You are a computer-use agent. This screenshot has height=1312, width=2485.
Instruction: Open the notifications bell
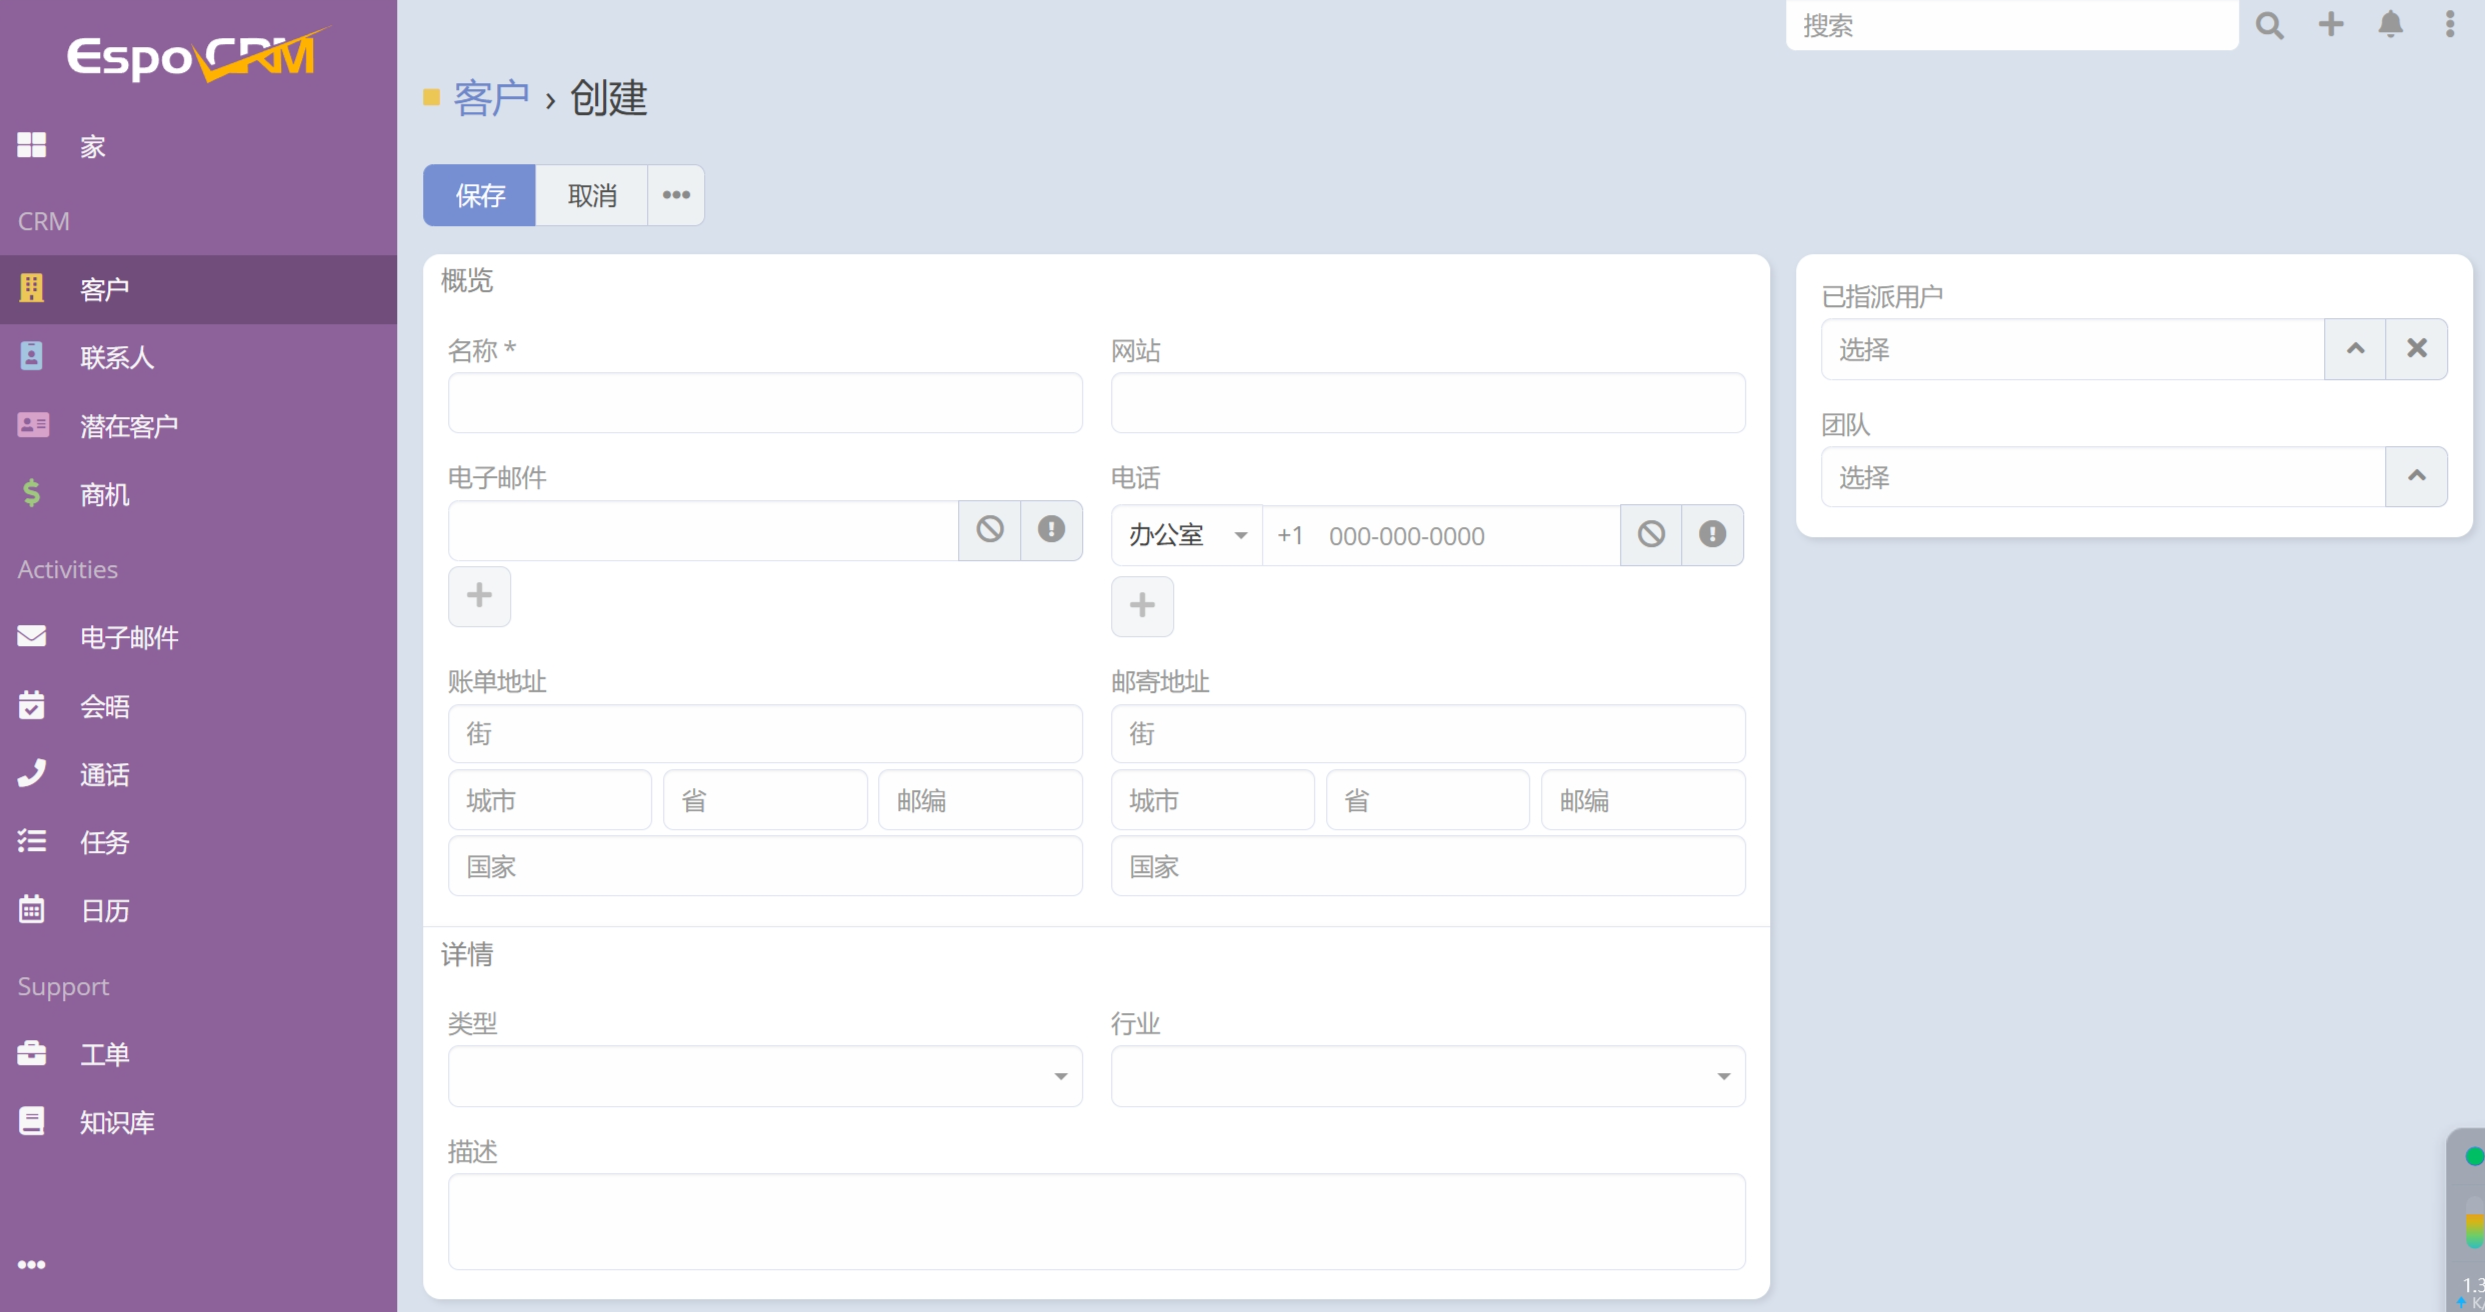pyautogui.click(x=2390, y=25)
